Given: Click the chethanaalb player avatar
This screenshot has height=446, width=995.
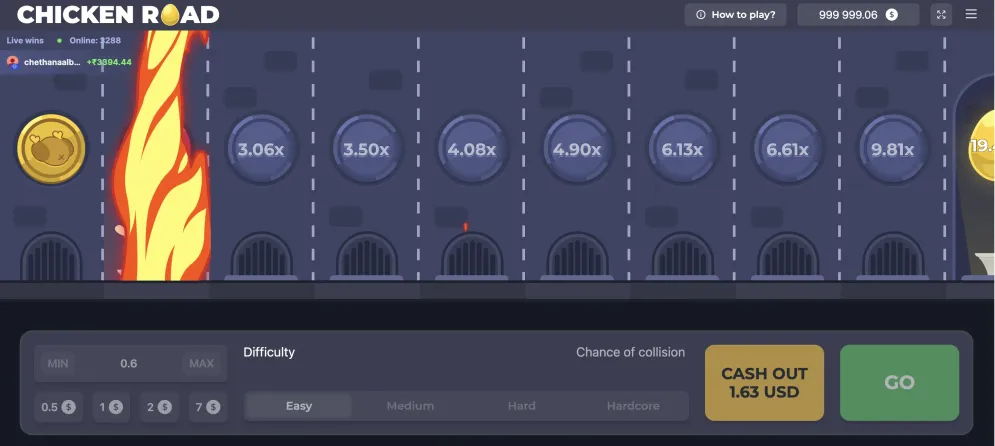Looking at the screenshot, I should 13,62.
